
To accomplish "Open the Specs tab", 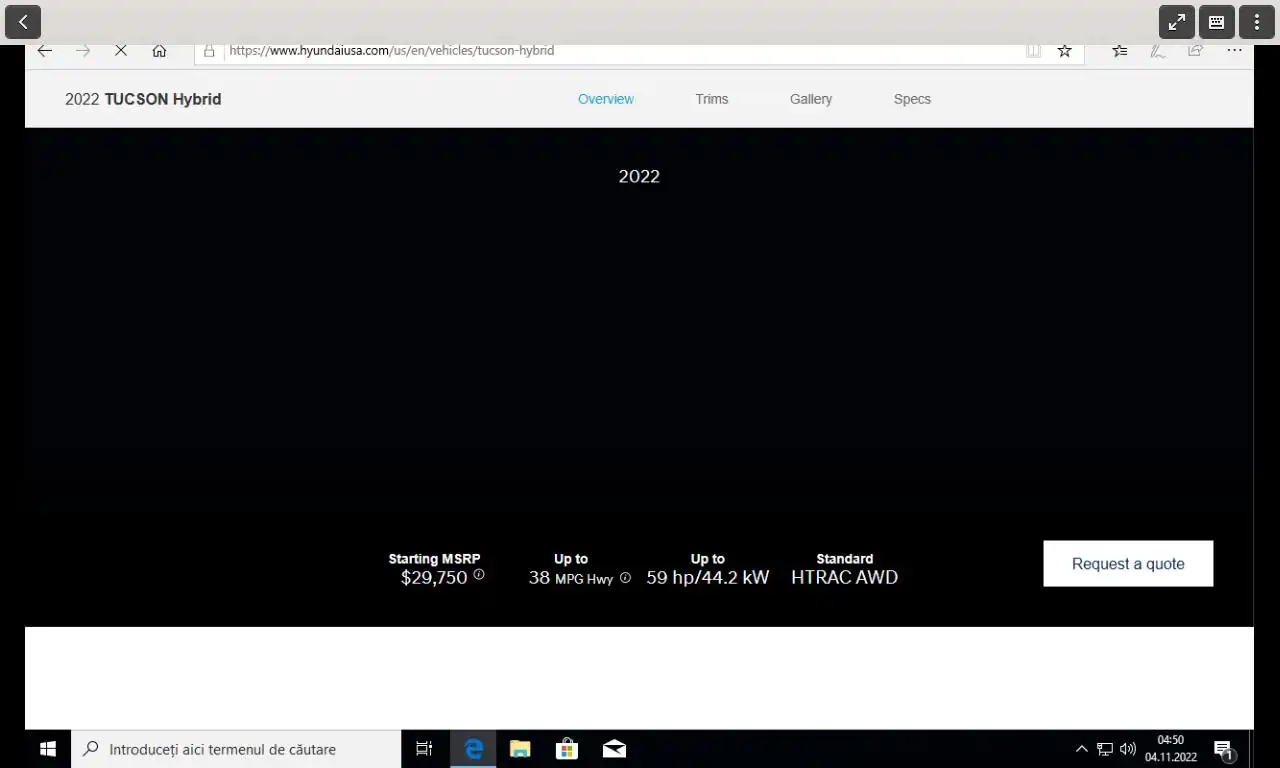I will [x=912, y=99].
